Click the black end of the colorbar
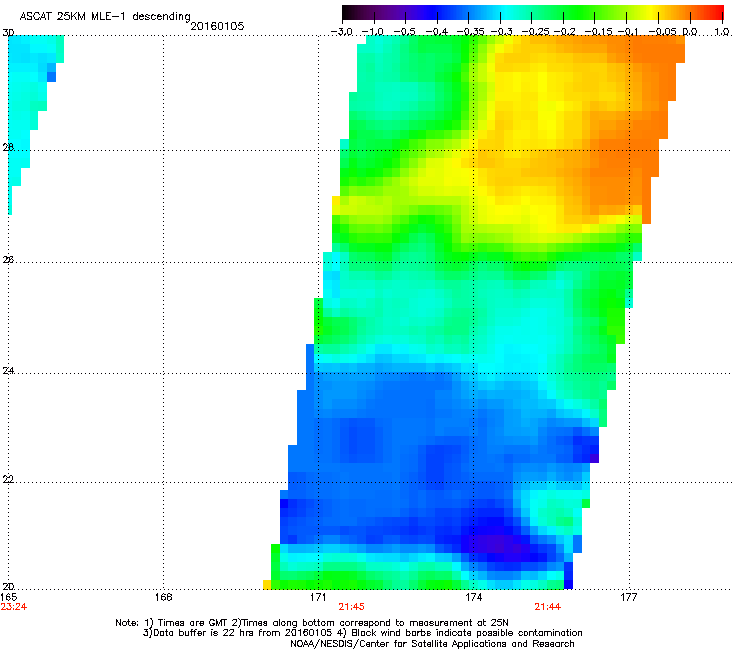The width and height of the screenshot is (740, 650). click(x=348, y=13)
